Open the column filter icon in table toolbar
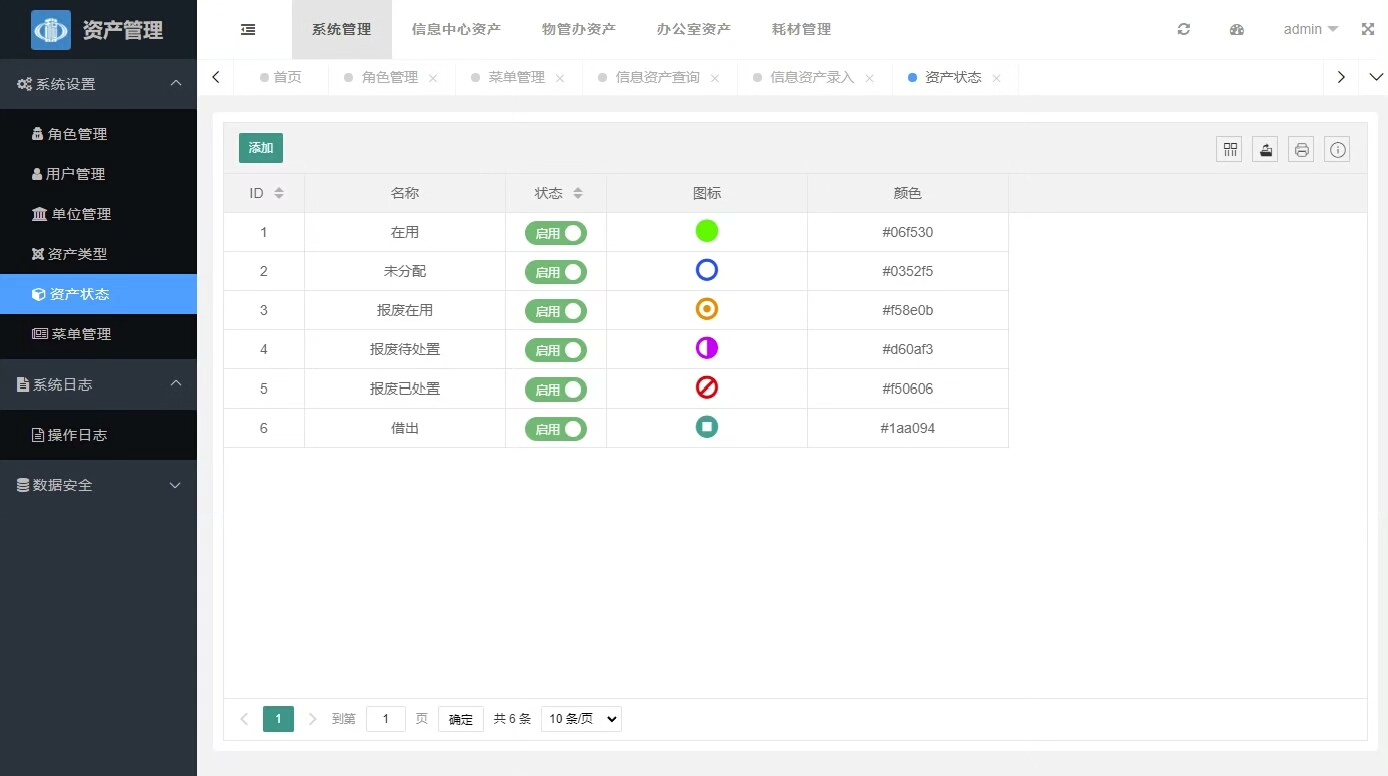The width and height of the screenshot is (1388, 776). point(1230,150)
